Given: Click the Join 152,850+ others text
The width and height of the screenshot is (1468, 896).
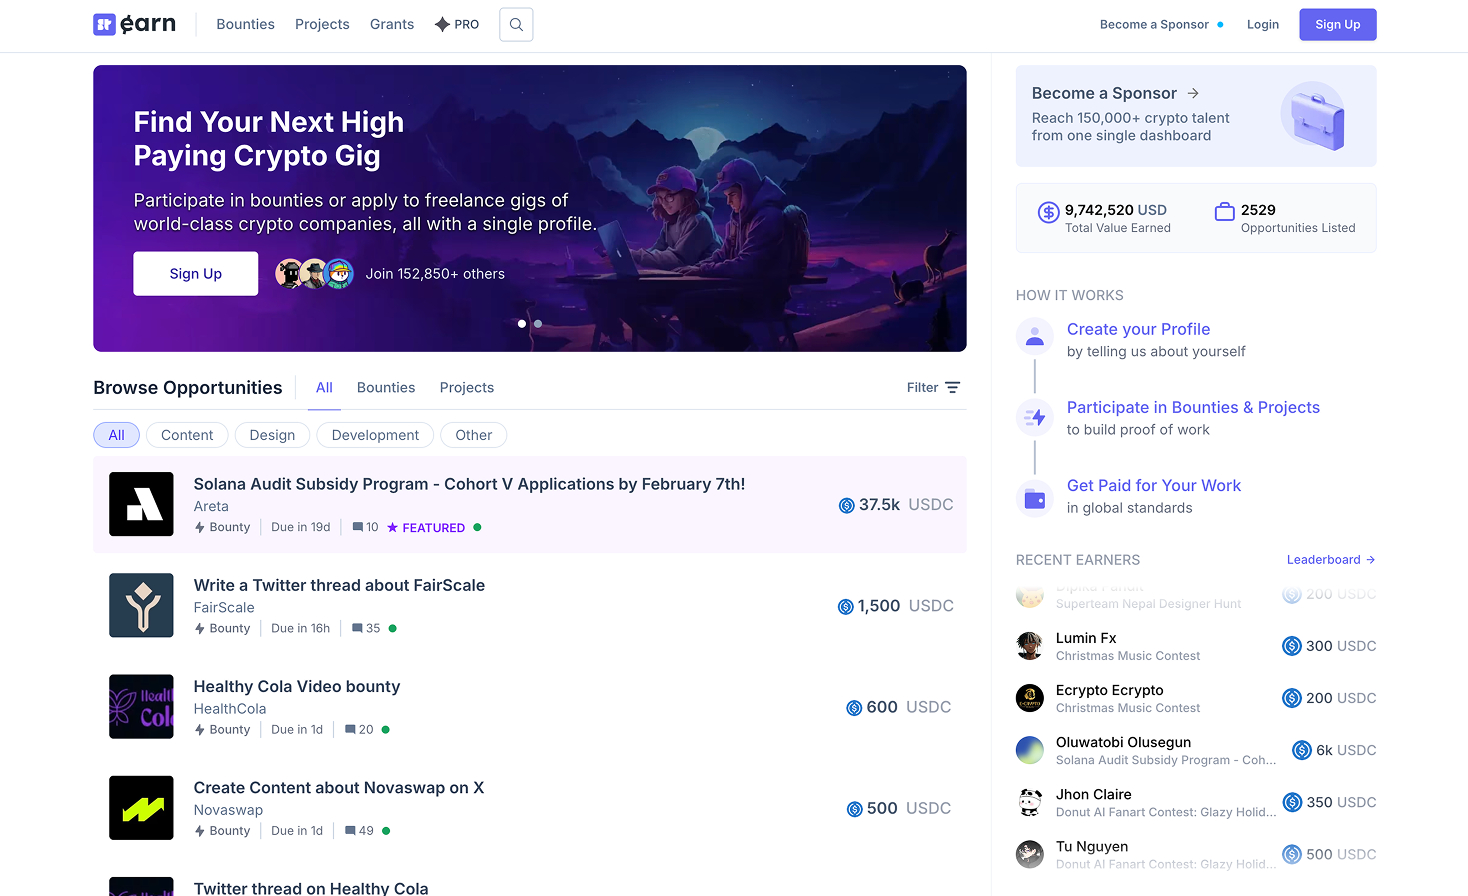Looking at the screenshot, I should 435,274.
